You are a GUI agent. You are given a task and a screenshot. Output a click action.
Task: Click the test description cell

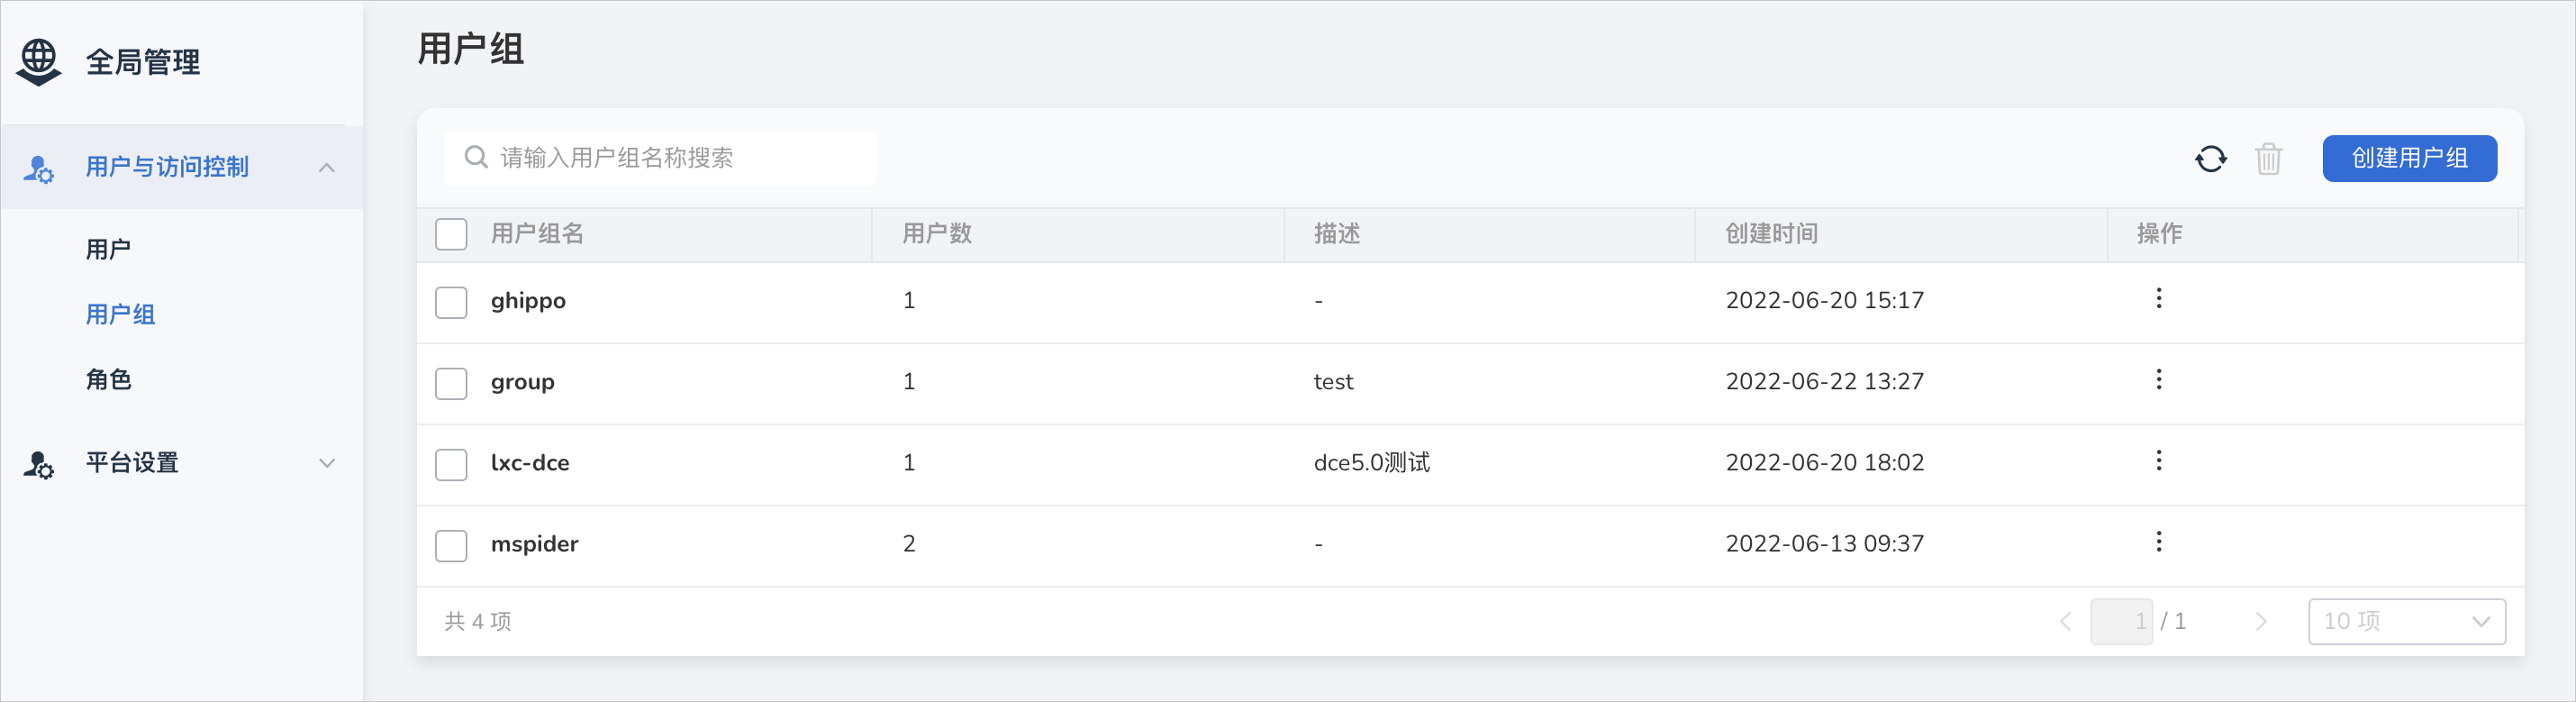click(x=1333, y=382)
